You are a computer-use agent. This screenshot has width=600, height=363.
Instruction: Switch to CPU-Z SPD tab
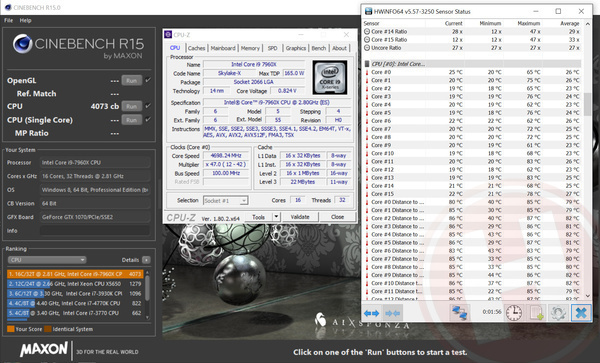pyautogui.click(x=272, y=48)
